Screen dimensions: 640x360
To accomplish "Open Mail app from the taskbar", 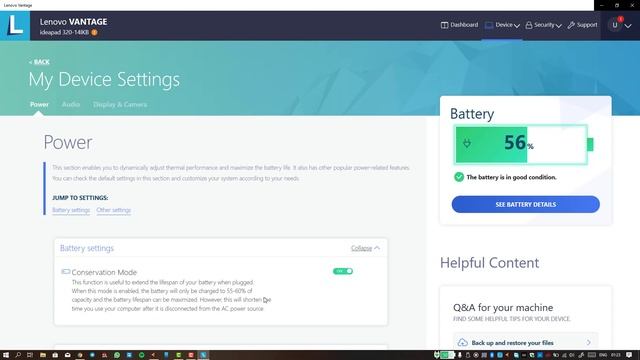I will 67,355.
